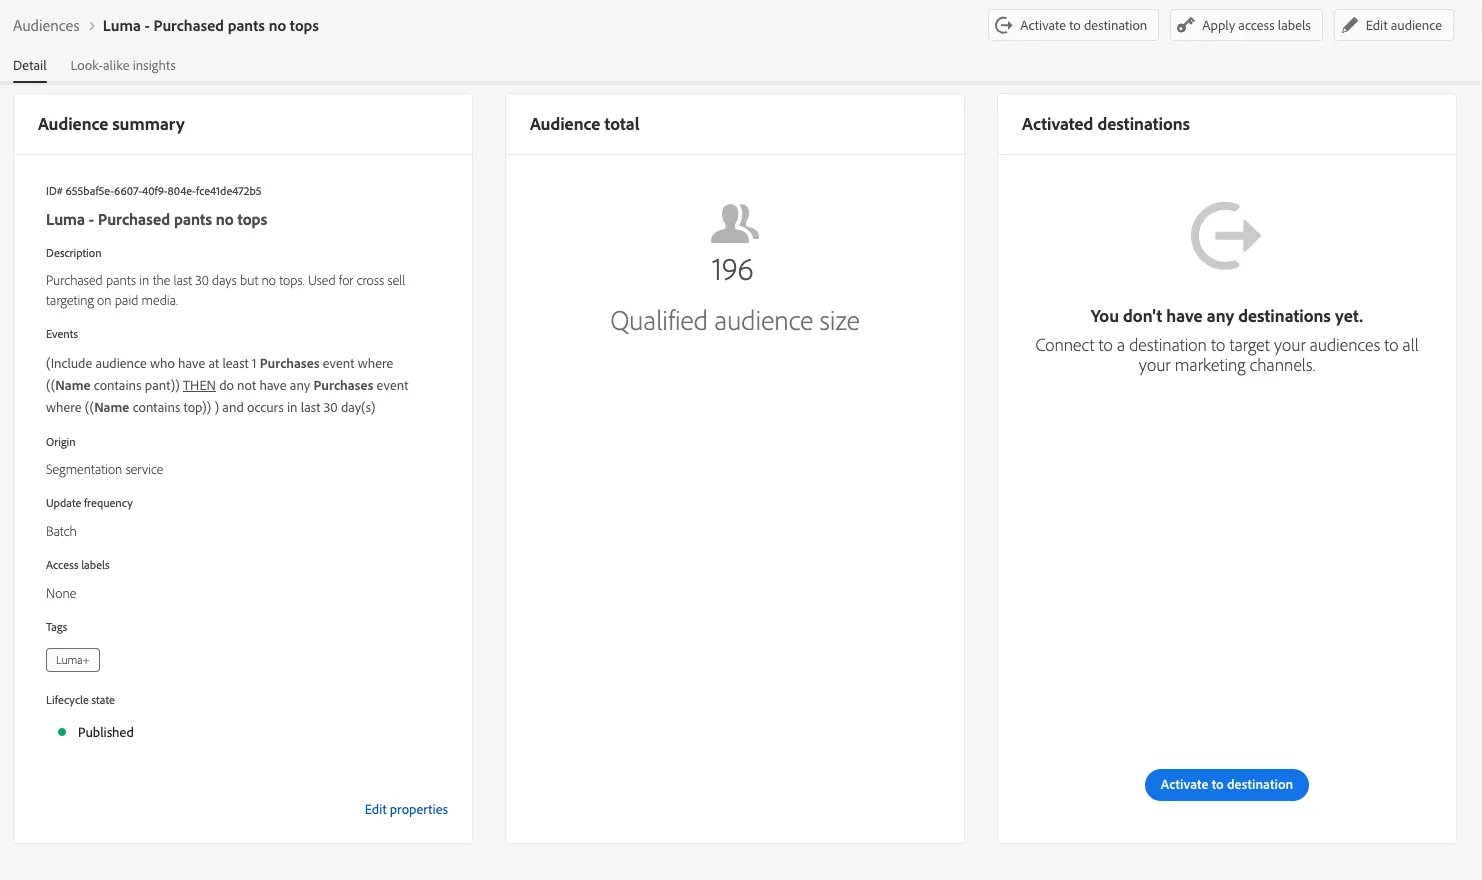Open Edit properties link
Viewport: 1482px width, 880px height.
click(406, 810)
